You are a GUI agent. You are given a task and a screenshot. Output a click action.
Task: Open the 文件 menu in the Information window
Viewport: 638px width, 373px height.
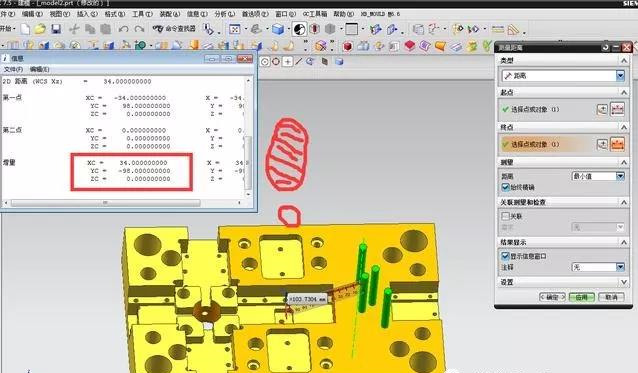pyautogui.click(x=13, y=70)
